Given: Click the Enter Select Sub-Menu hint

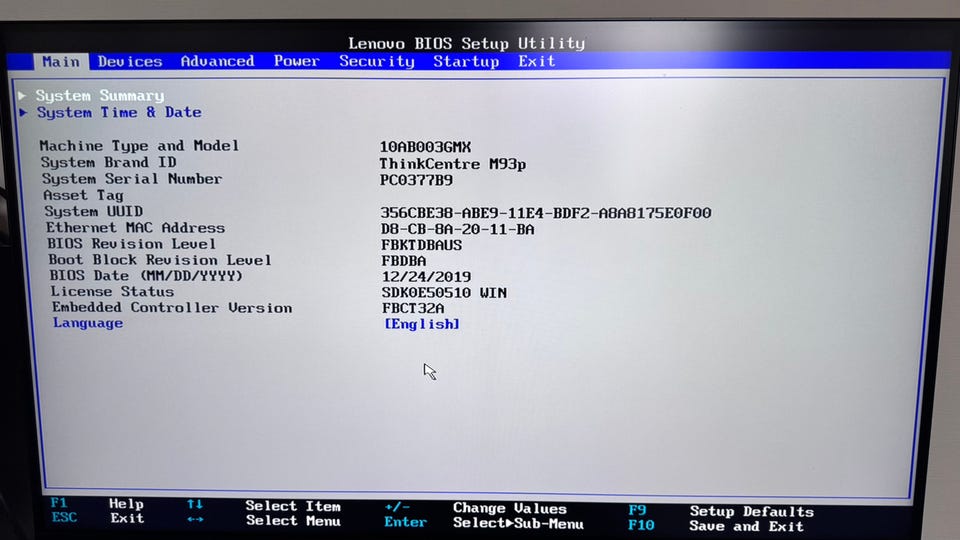Looking at the screenshot, I should (x=484, y=523).
